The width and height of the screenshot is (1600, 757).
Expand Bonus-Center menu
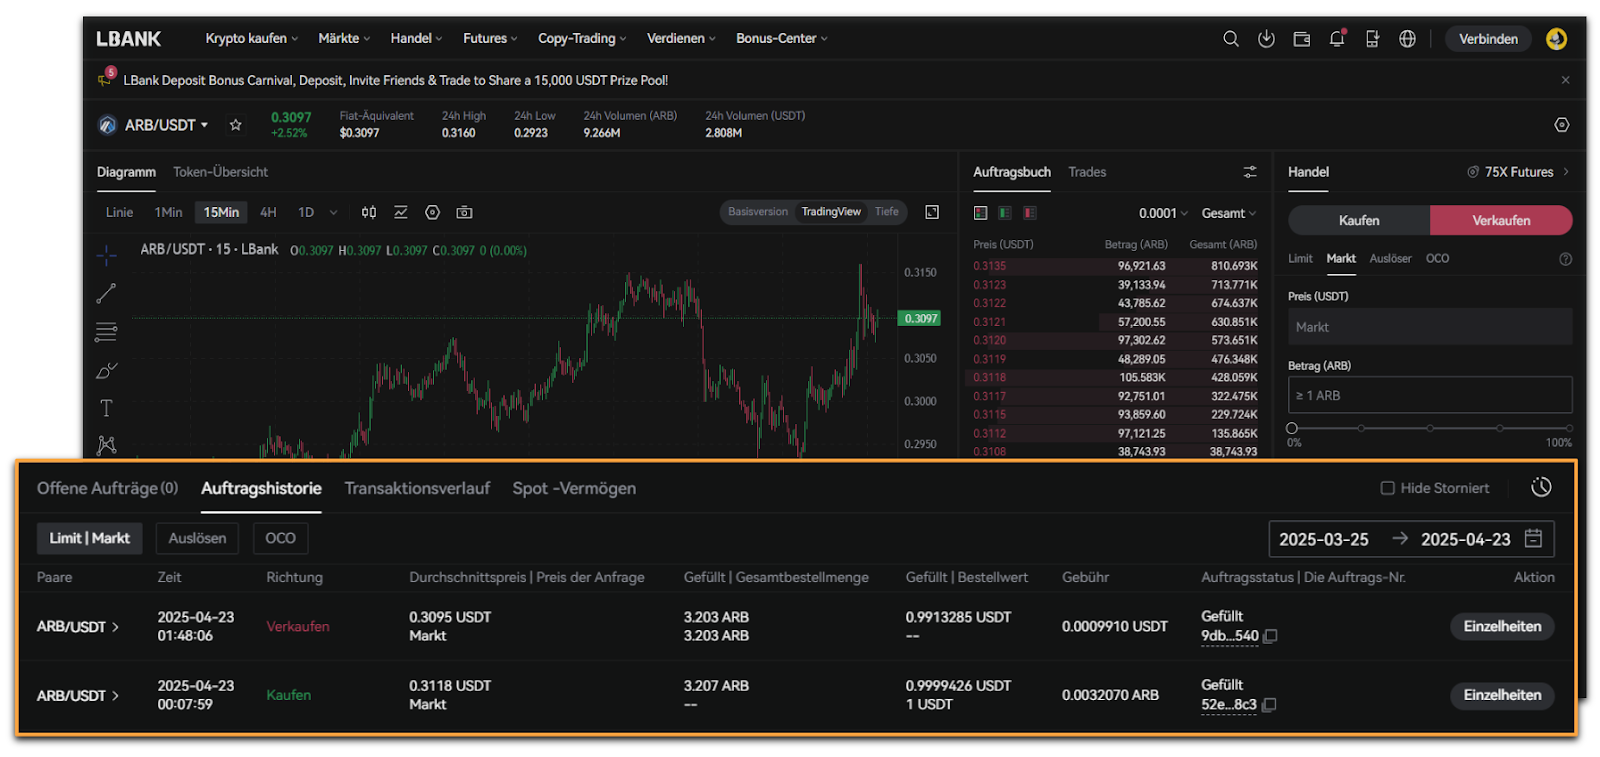(782, 39)
